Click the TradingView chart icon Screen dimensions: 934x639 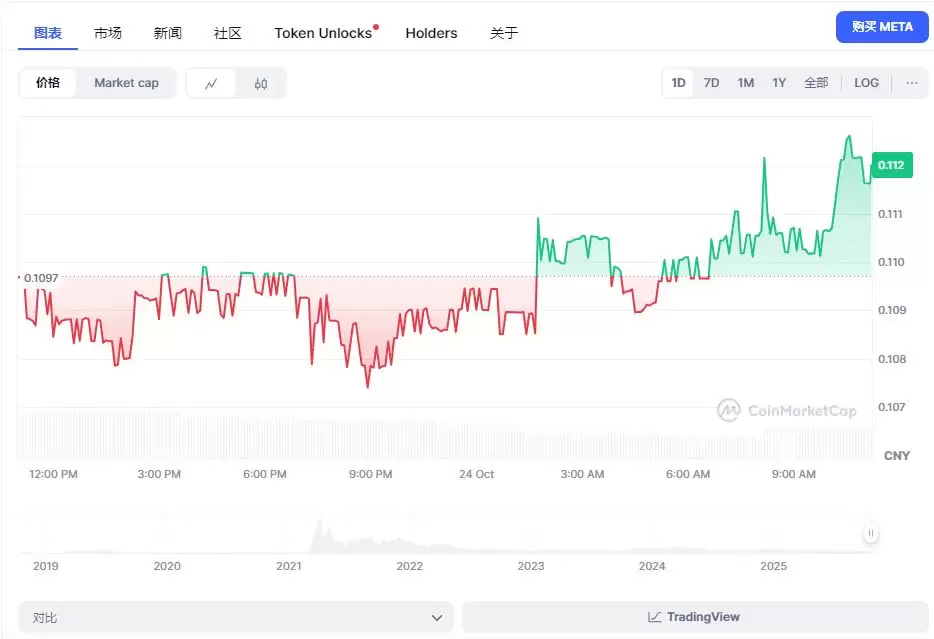[x=654, y=617]
